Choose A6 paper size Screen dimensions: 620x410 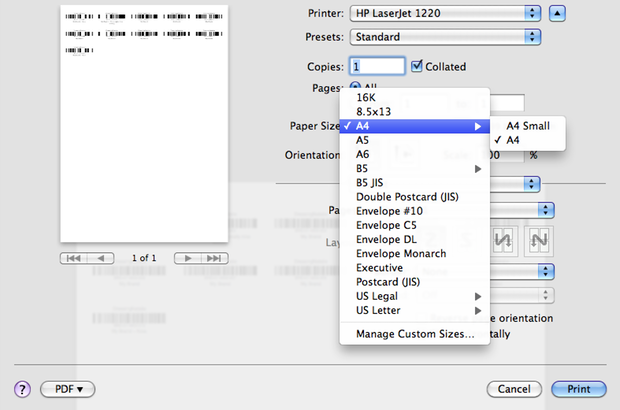click(414, 154)
